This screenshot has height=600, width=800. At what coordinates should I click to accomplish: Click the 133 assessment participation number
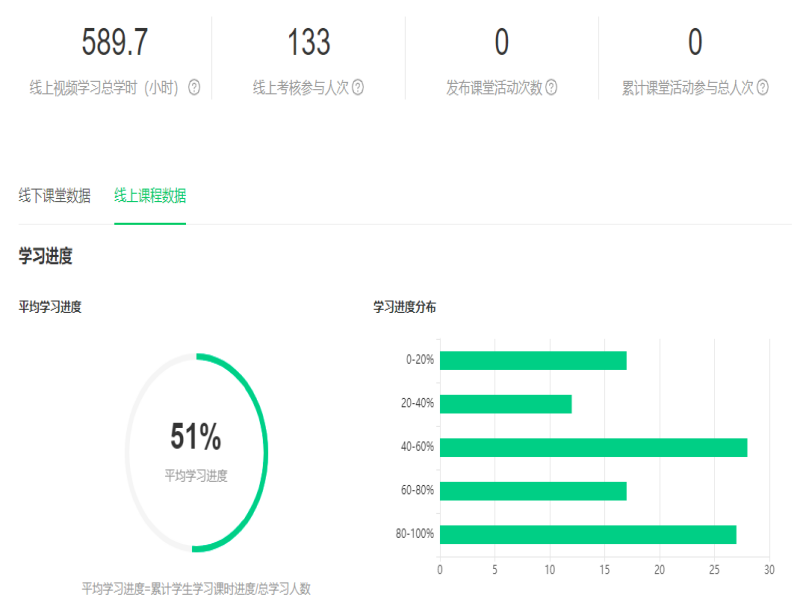(308, 42)
